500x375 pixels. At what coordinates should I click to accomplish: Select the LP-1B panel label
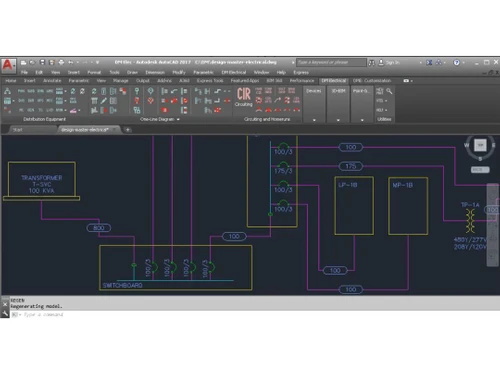point(348,185)
